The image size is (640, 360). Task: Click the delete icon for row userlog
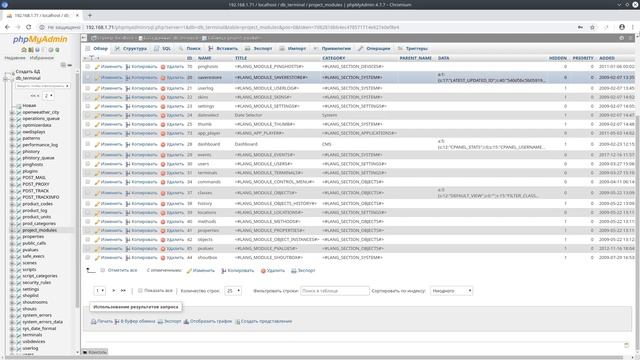163,88
